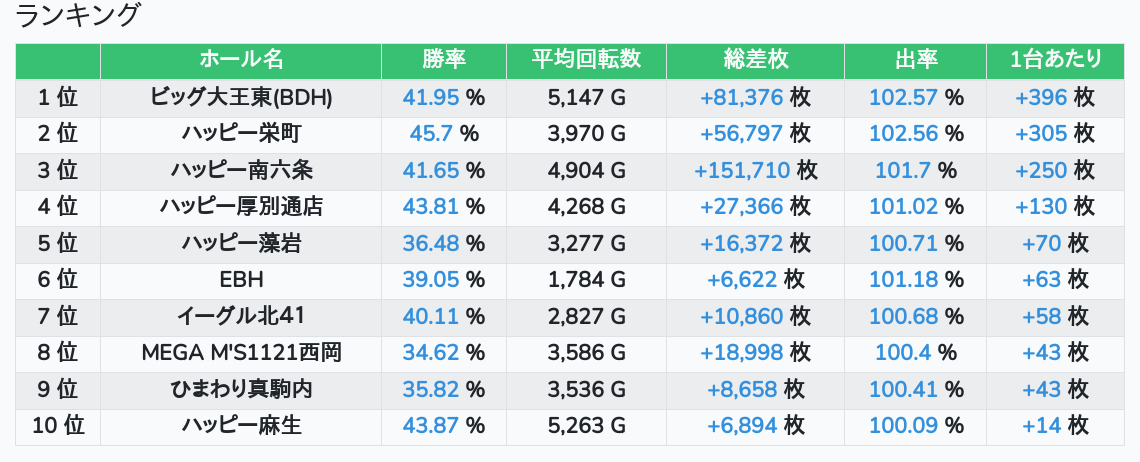The width and height of the screenshot is (1140, 462).
Task: Click the 平均回転数 column header
Action: [587, 60]
